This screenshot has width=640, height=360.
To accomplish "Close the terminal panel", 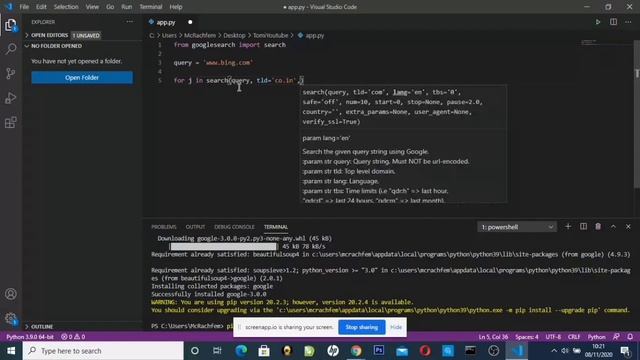I will (x=628, y=227).
